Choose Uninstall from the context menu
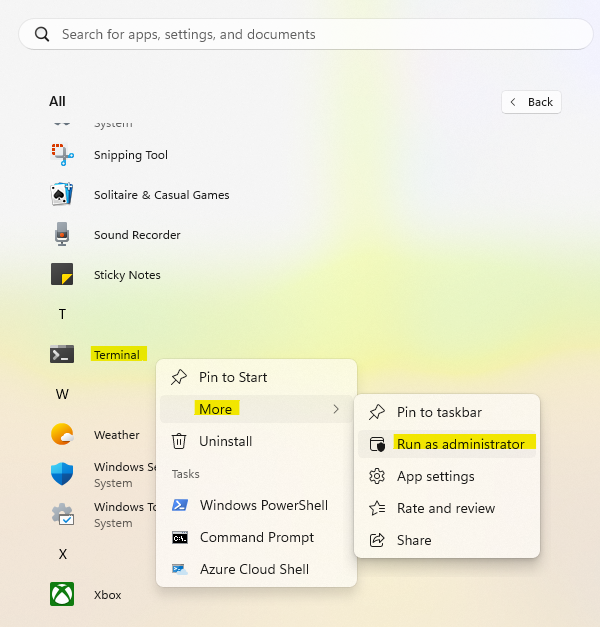The height and width of the screenshot is (627, 600). coord(256,441)
